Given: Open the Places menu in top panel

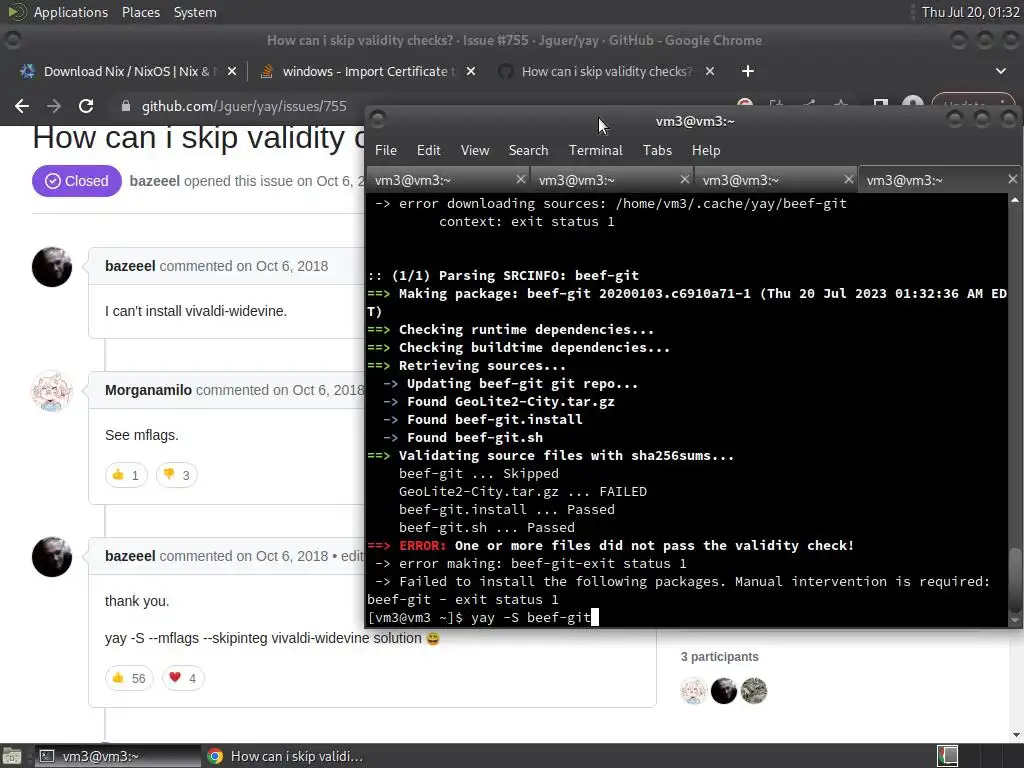Looking at the screenshot, I should pos(140,12).
